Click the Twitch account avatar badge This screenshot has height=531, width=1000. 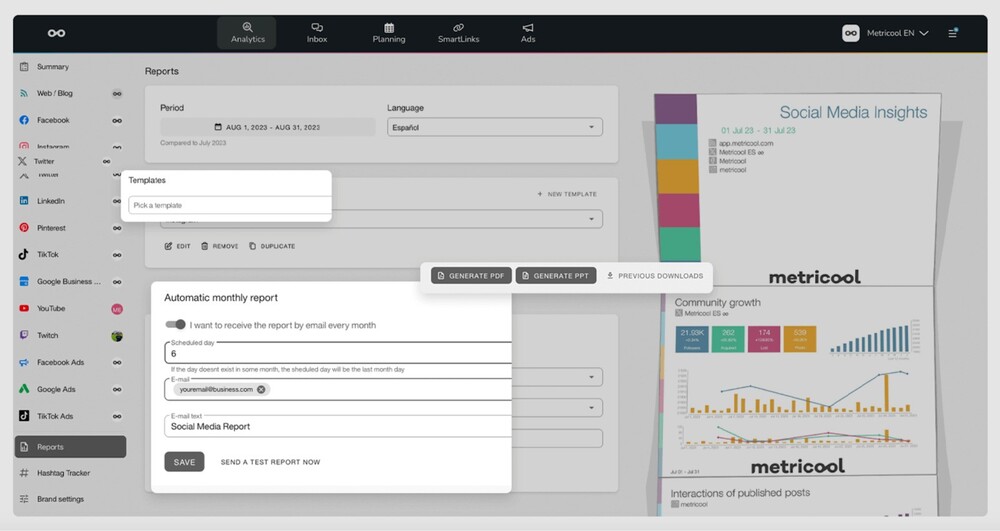117,336
